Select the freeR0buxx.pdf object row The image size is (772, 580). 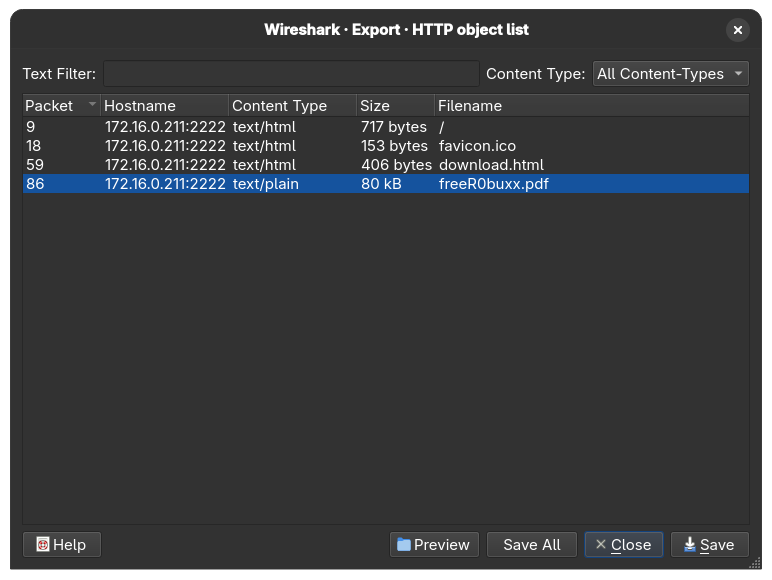386,184
